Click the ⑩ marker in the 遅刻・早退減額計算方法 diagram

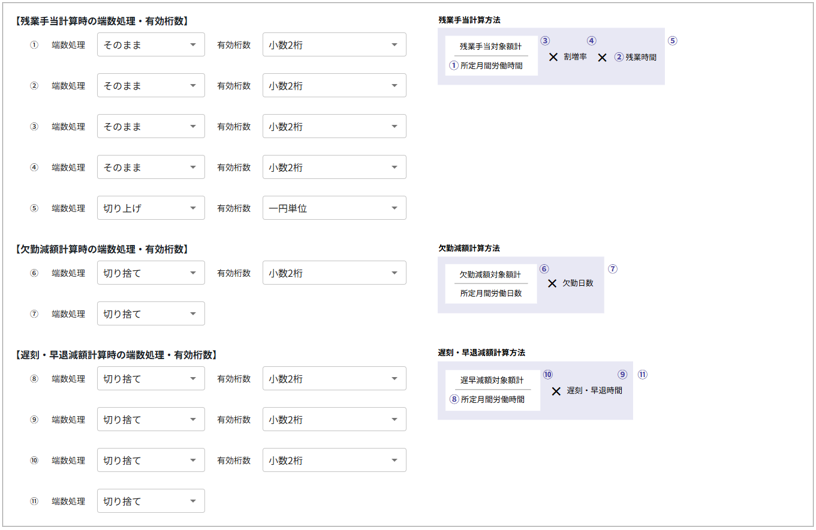[548, 375]
